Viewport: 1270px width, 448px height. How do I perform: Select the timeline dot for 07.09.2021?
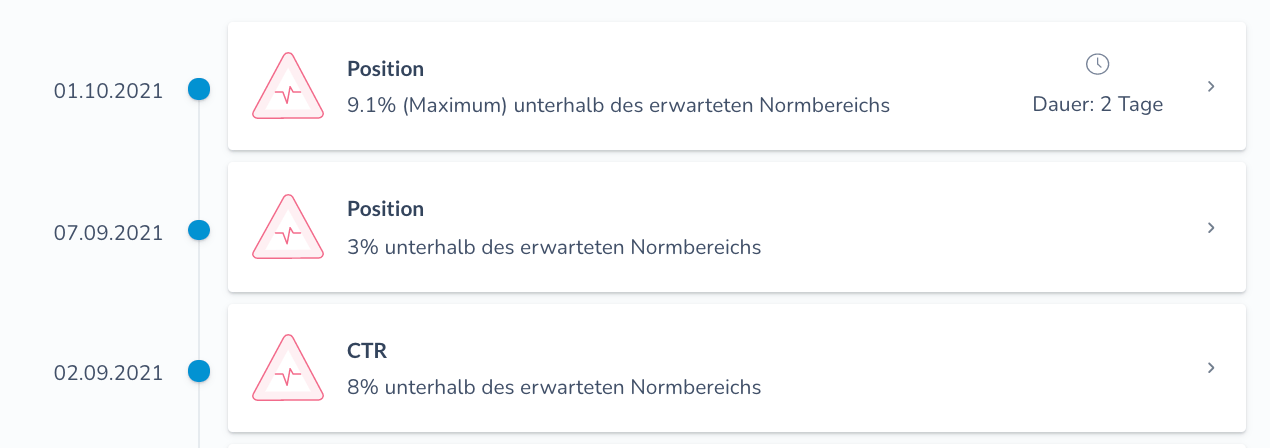click(199, 230)
